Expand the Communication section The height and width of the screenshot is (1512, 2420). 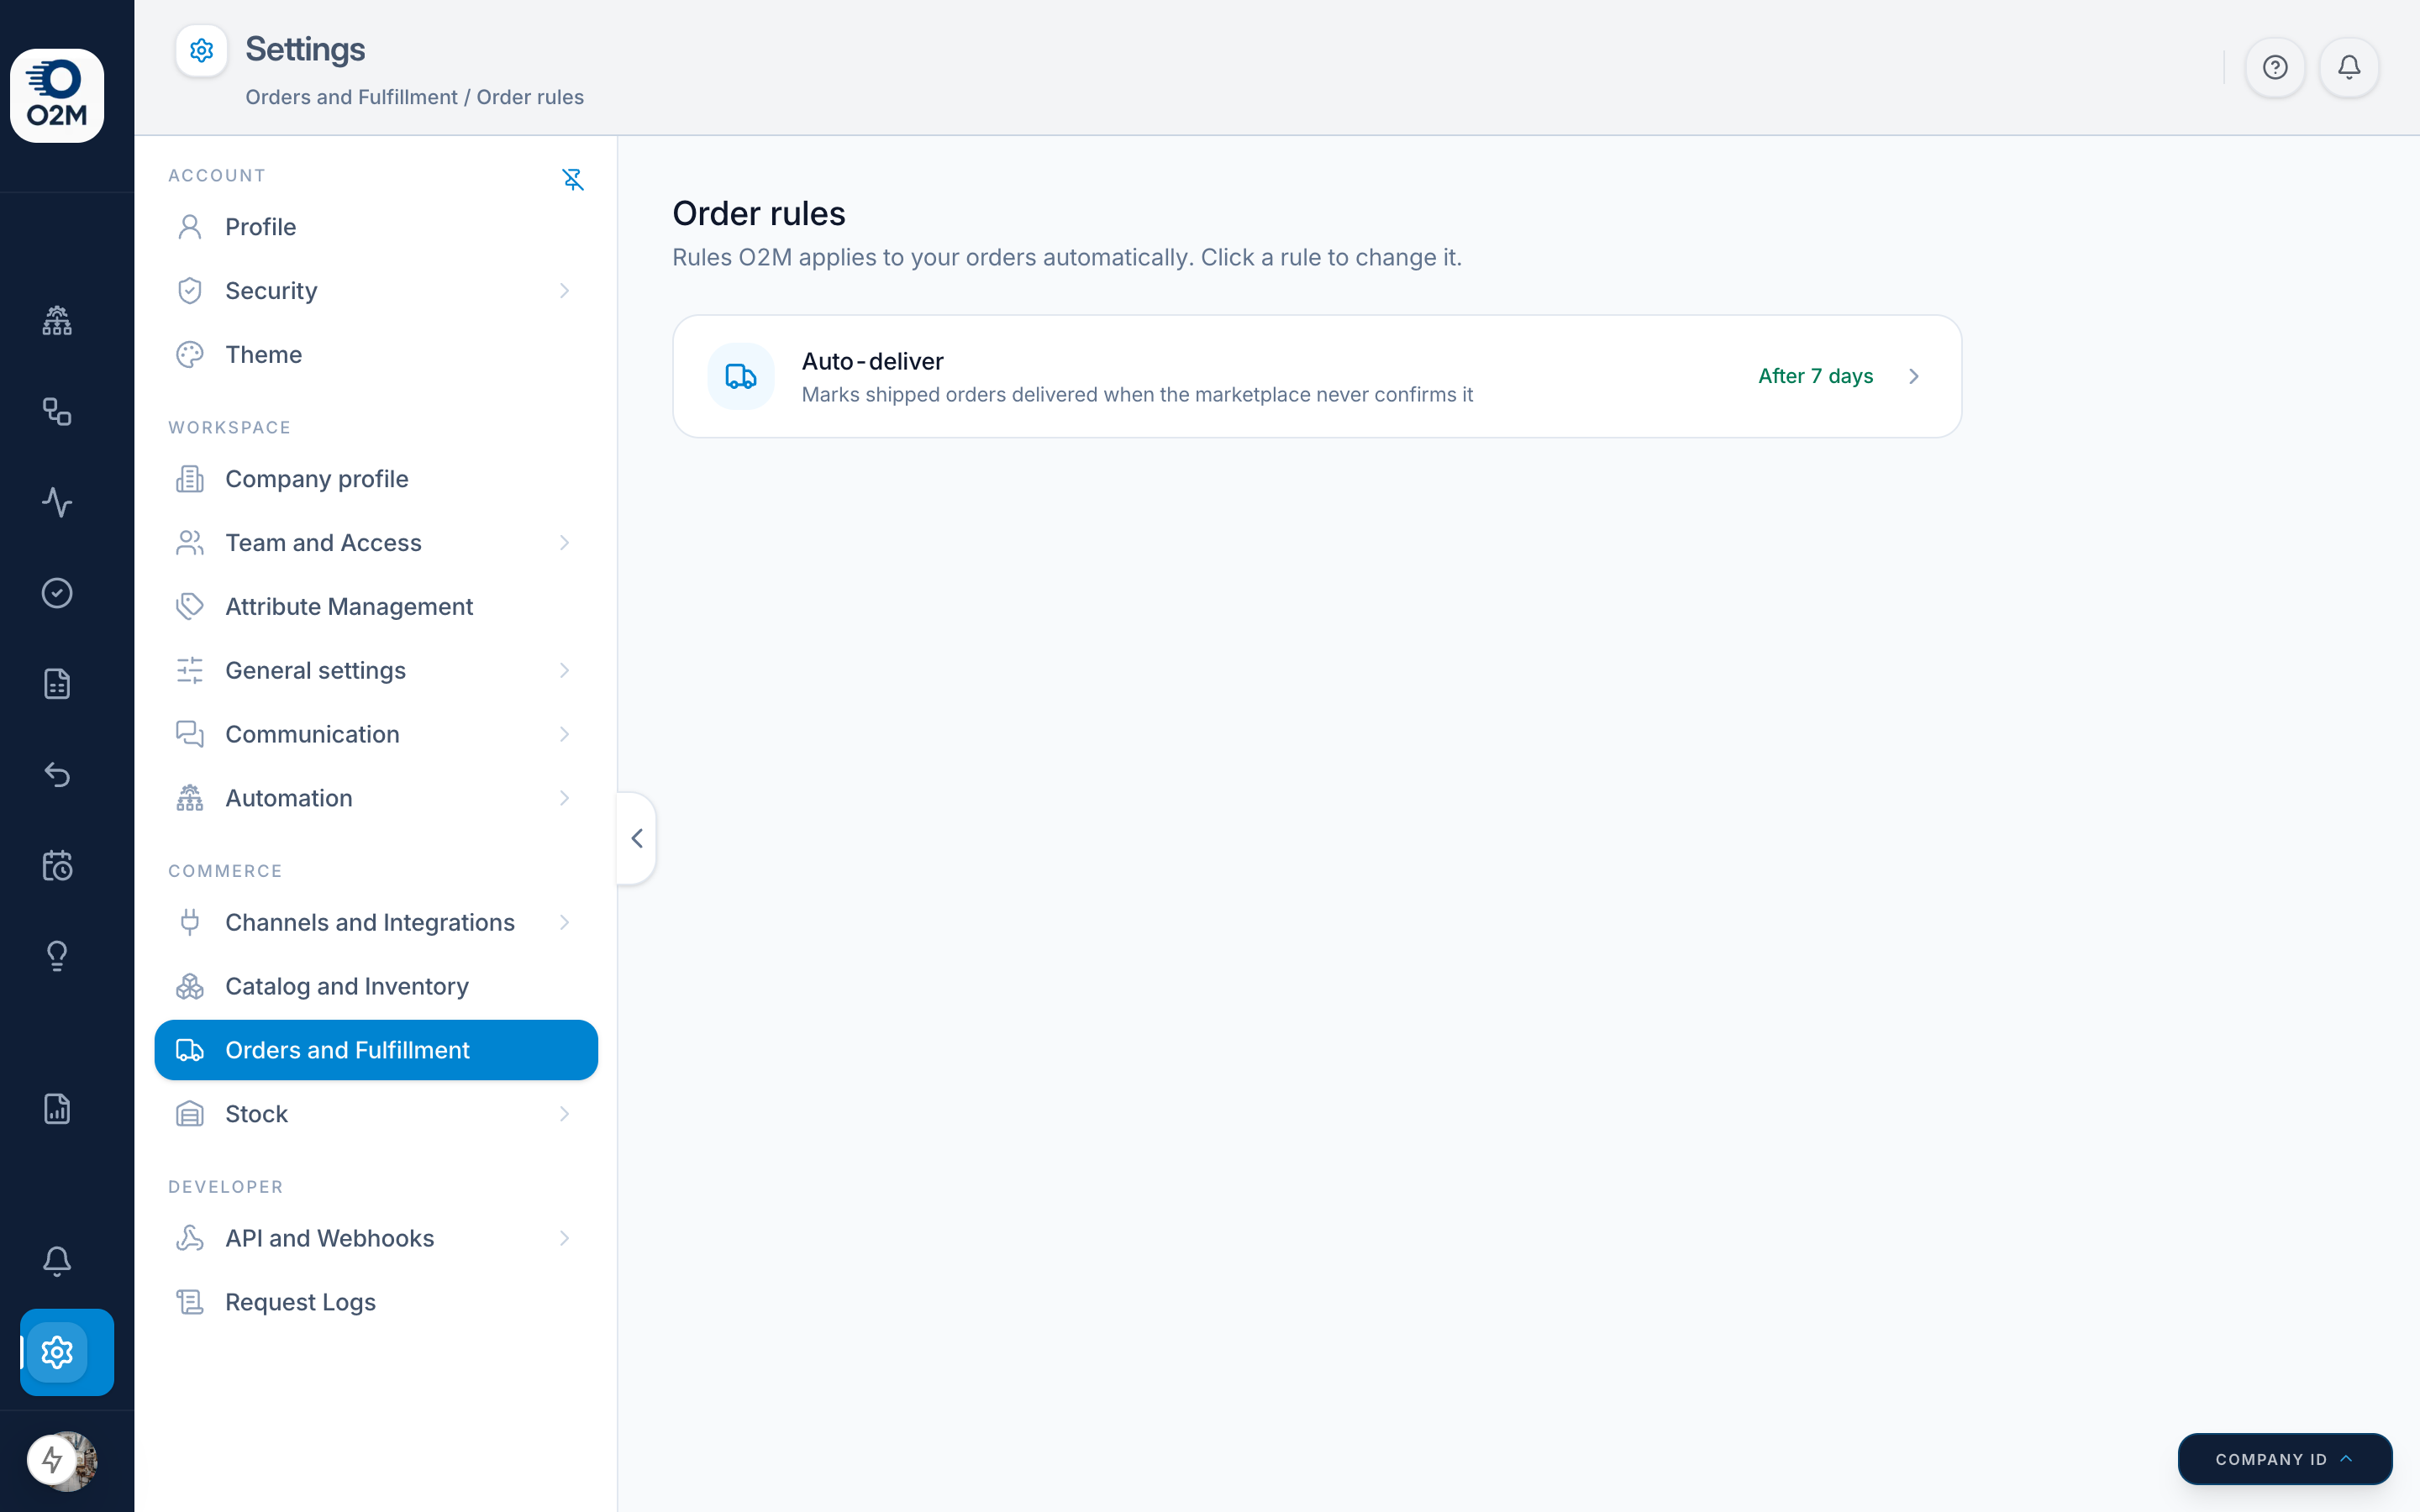[376, 734]
